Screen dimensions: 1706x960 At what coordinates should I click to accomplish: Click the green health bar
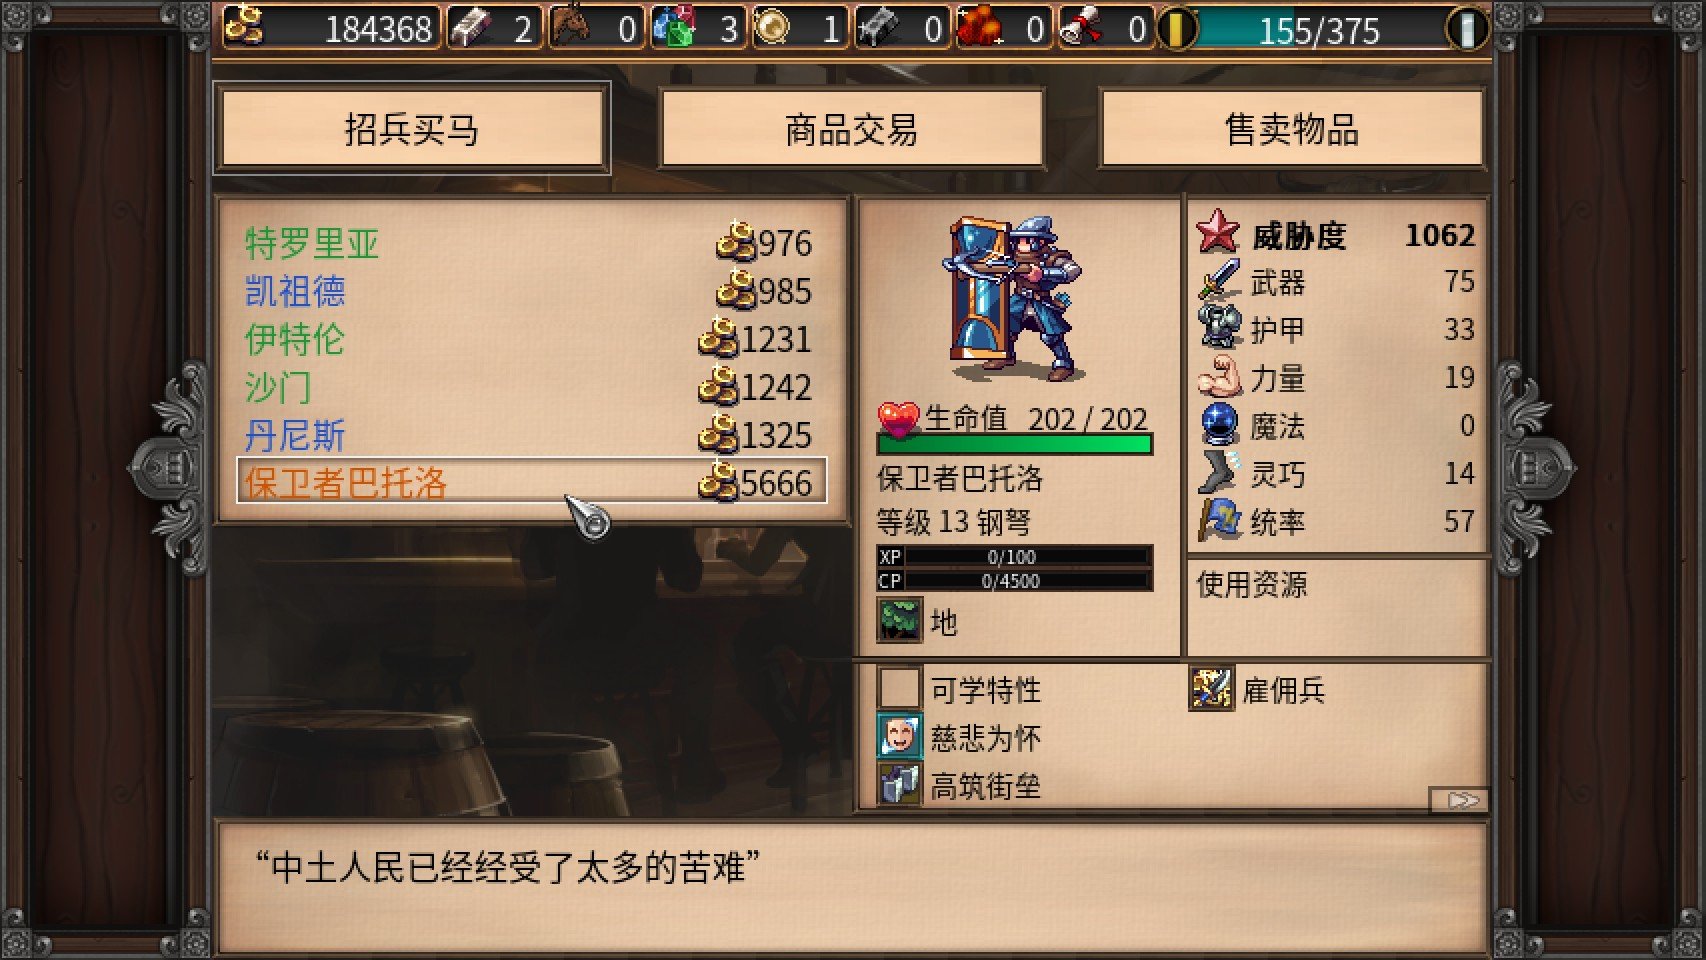[x=1014, y=444]
